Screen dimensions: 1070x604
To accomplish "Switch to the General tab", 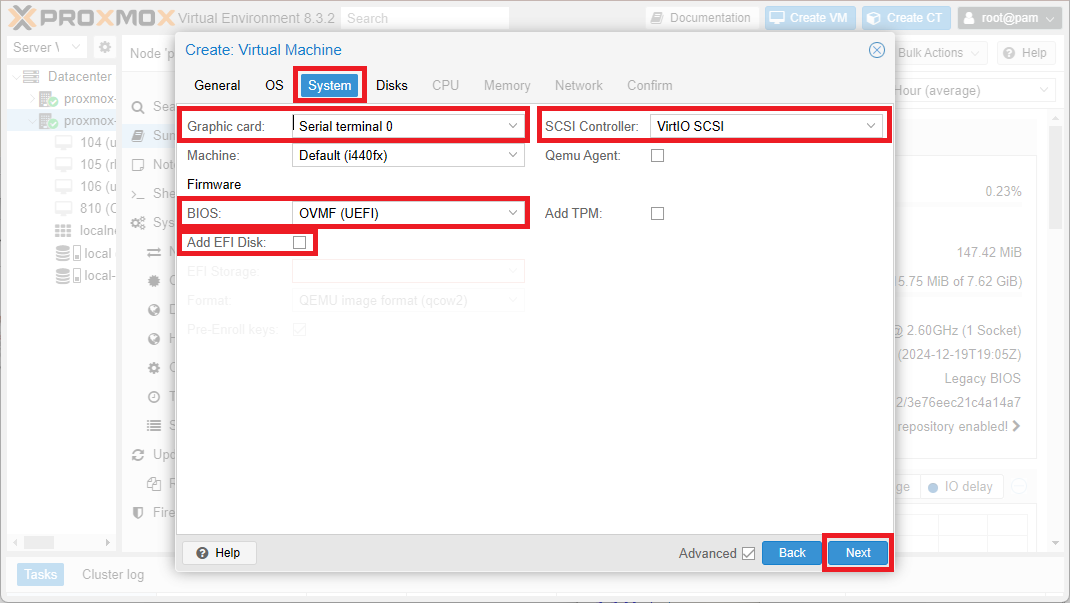I will point(217,85).
